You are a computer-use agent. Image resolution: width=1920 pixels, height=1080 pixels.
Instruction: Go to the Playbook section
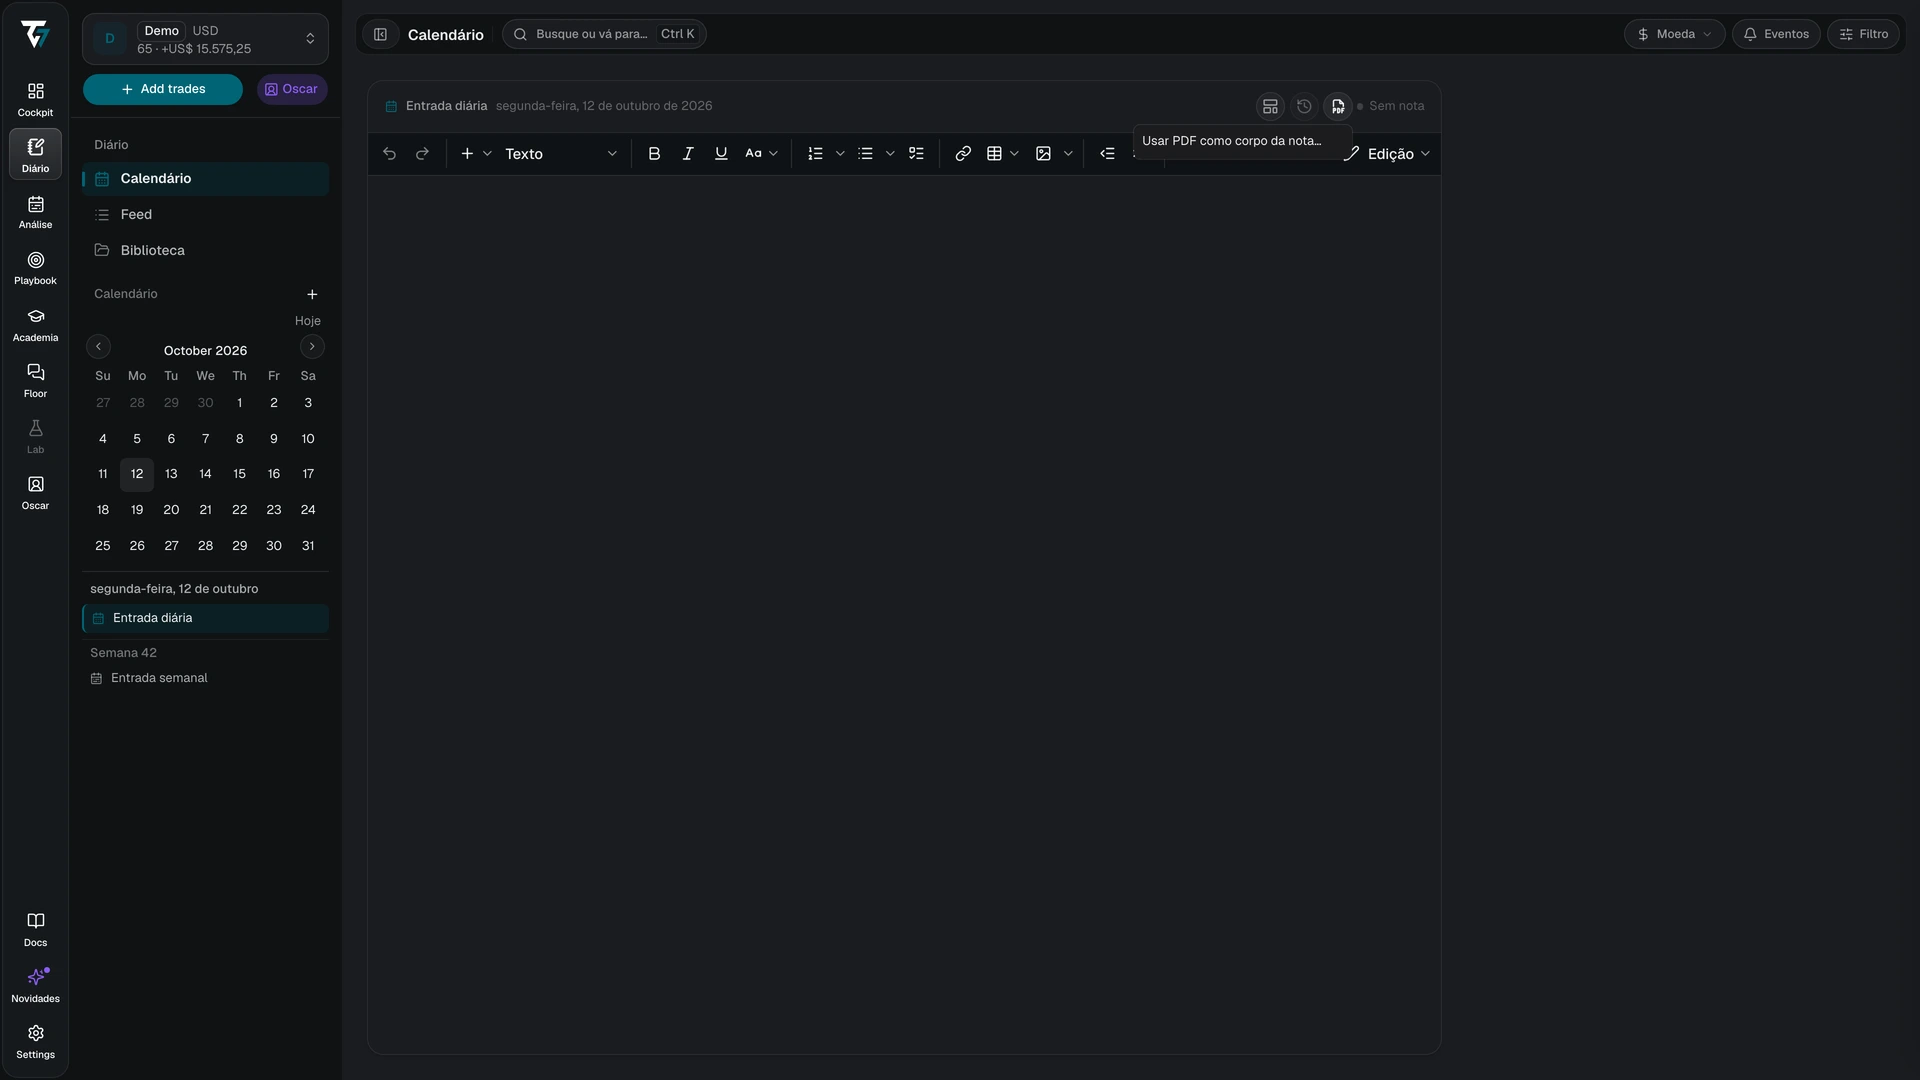click(x=35, y=268)
